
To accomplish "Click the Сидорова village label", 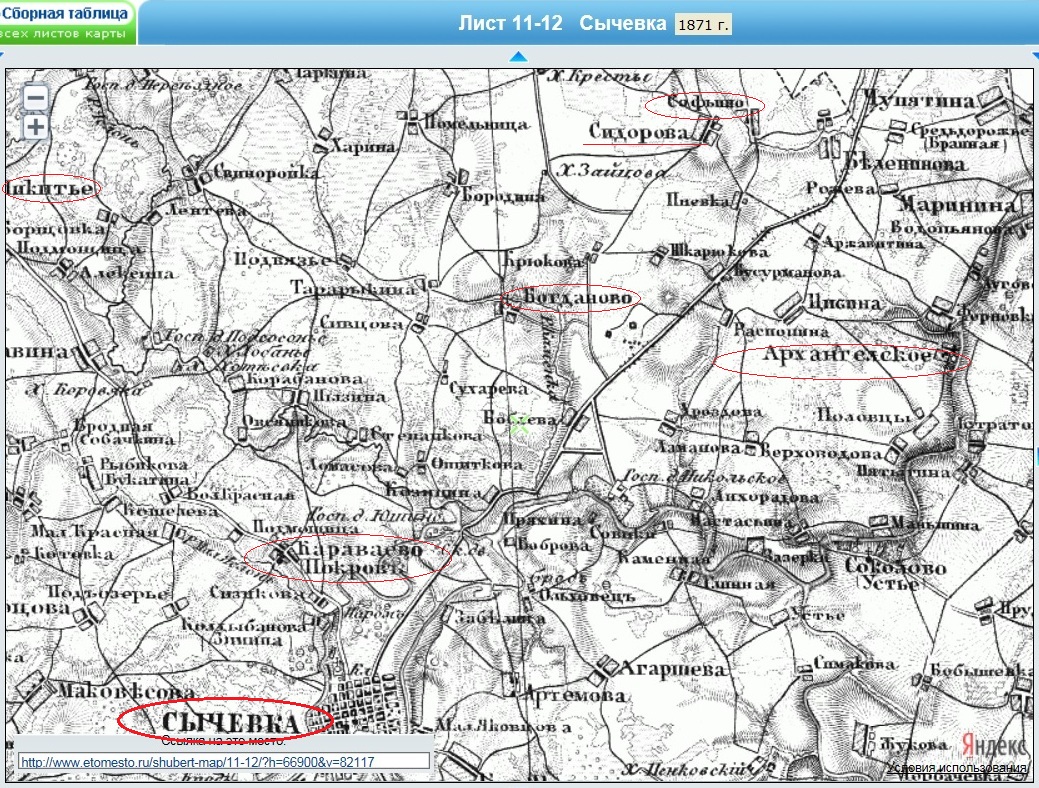I will click(639, 133).
